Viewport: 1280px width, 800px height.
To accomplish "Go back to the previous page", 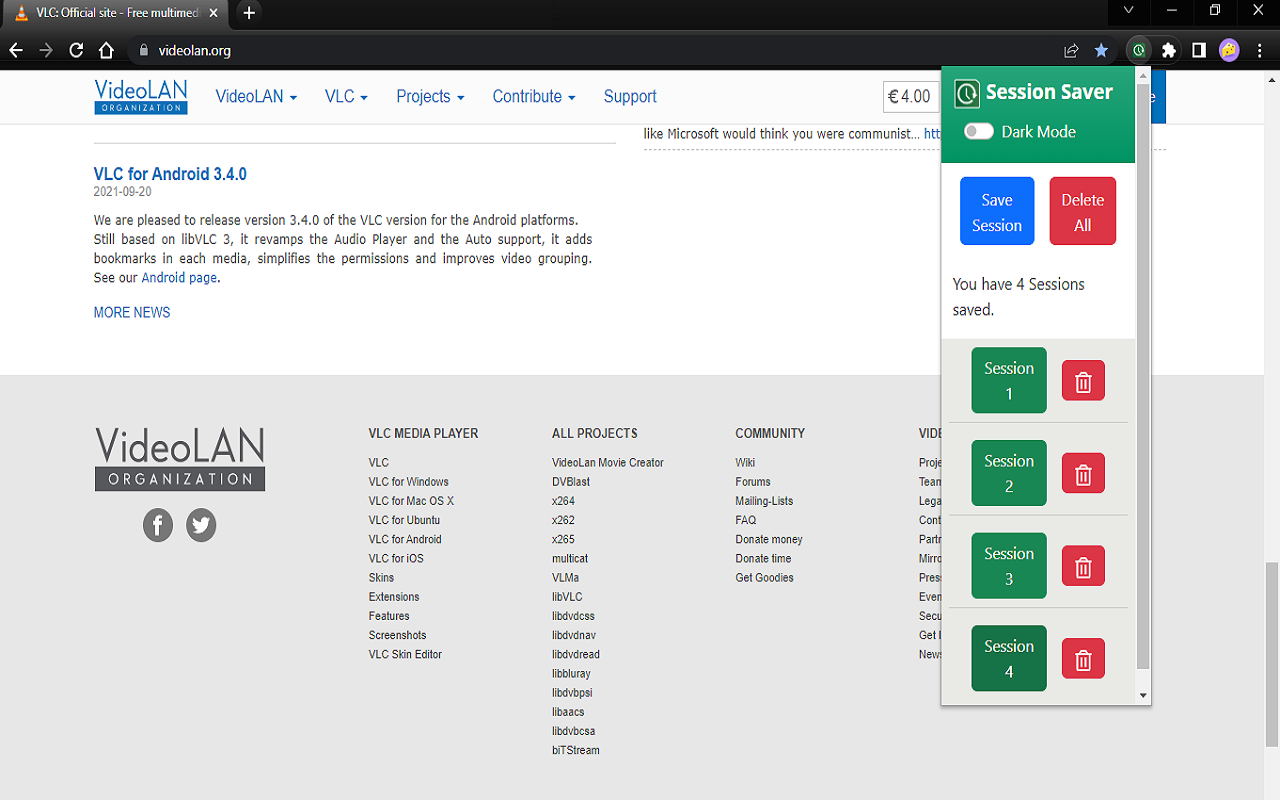I will tap(16, 50).
